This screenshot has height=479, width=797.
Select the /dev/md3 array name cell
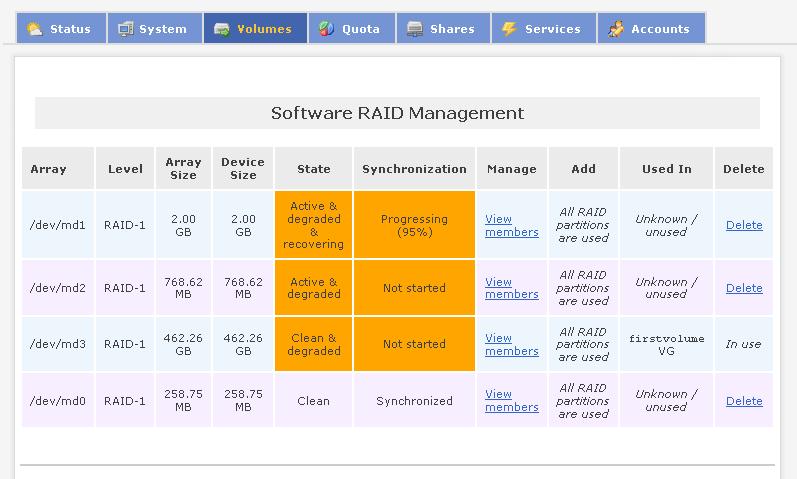coord(57,344)
